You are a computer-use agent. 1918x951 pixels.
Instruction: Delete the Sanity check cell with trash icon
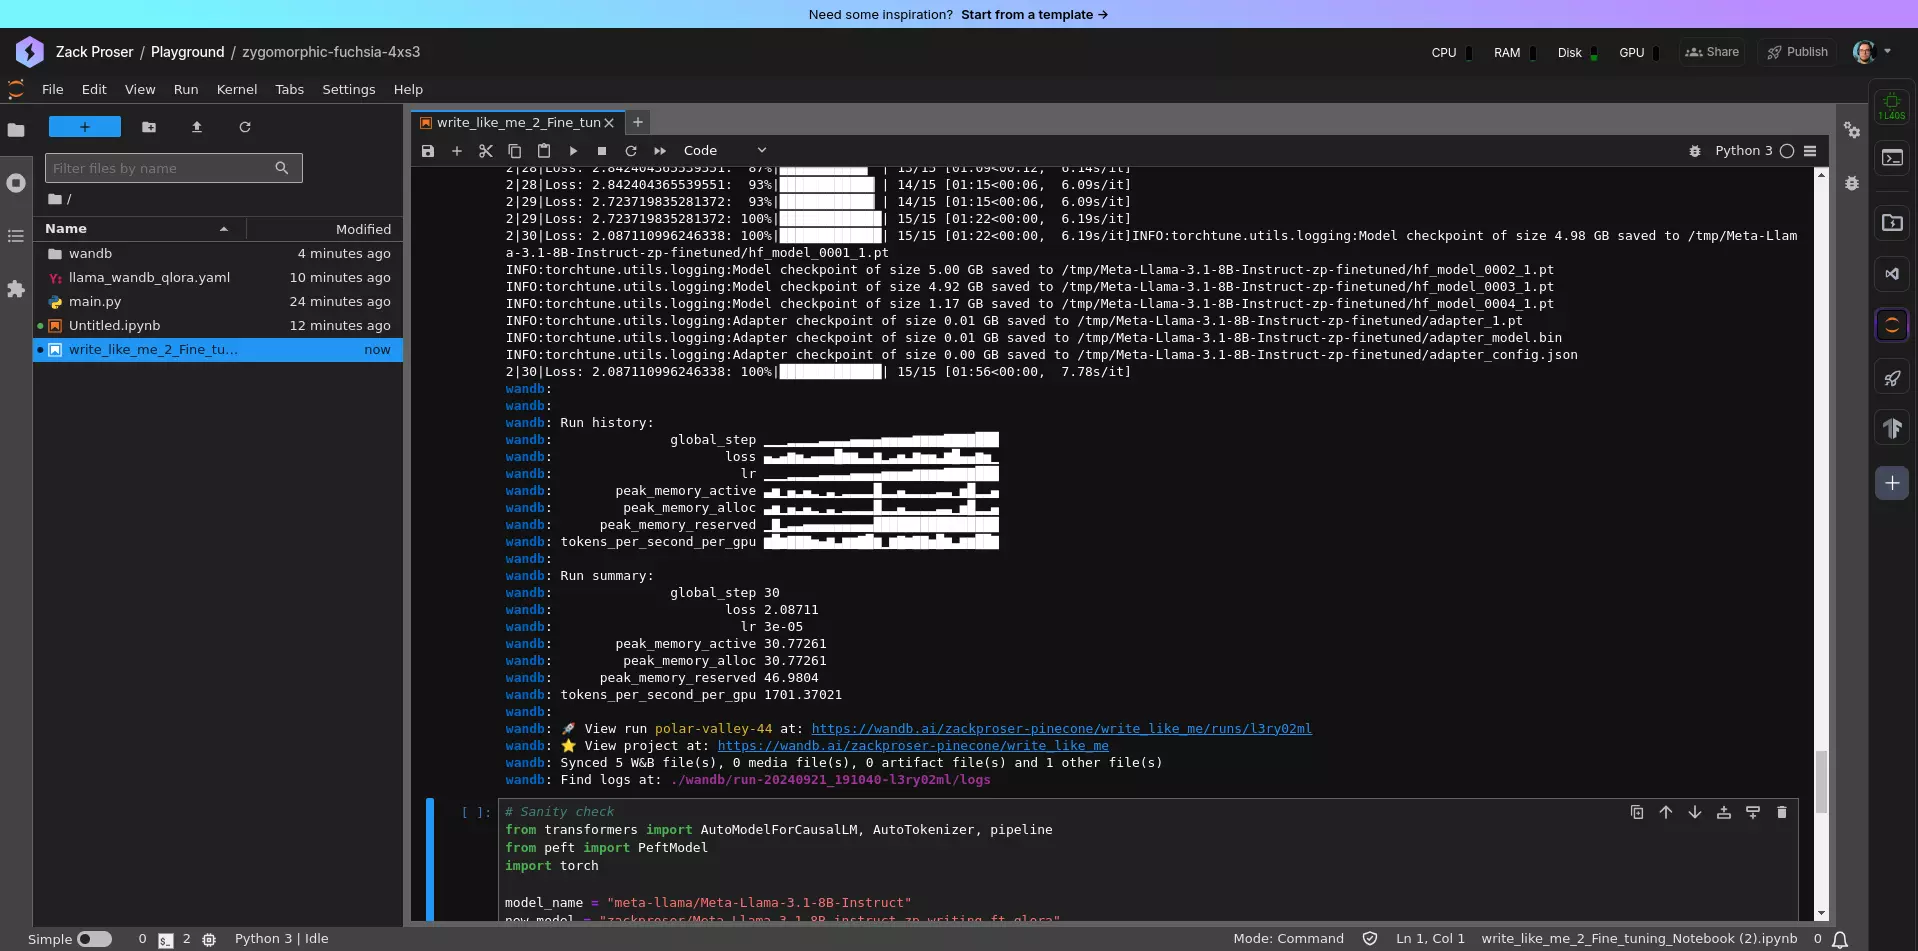click(1782, 812)
